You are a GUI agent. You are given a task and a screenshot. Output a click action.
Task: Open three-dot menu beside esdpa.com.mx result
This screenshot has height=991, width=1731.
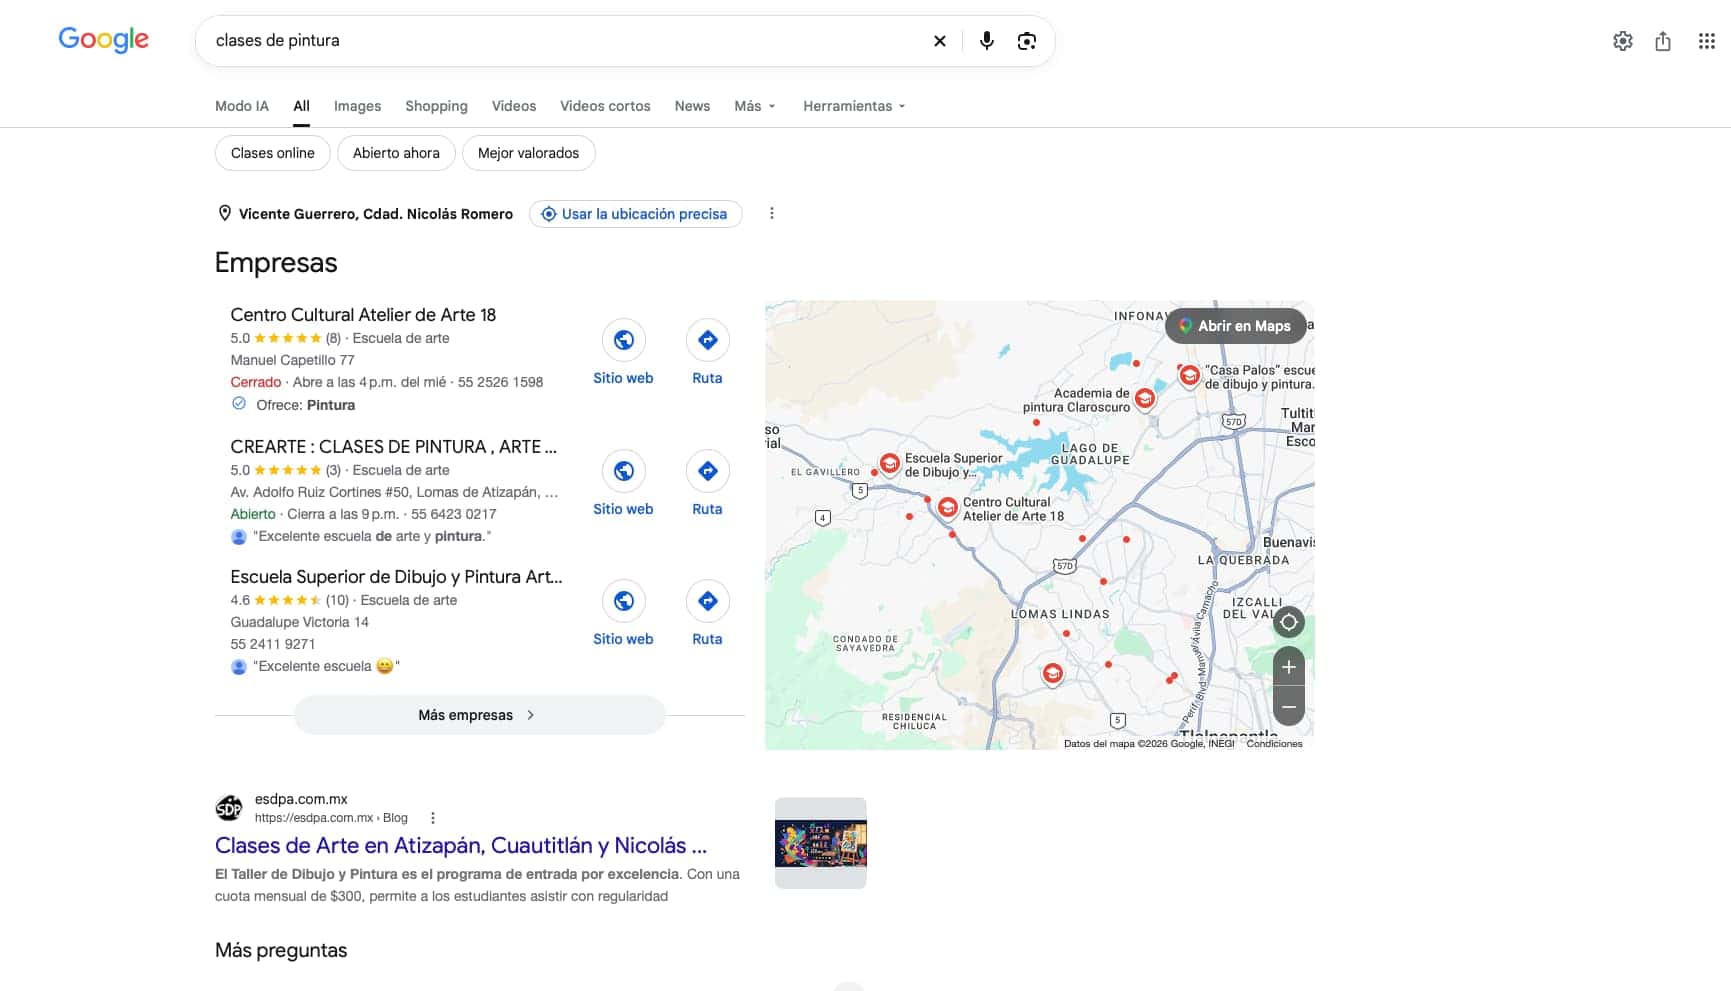[432, 818]
